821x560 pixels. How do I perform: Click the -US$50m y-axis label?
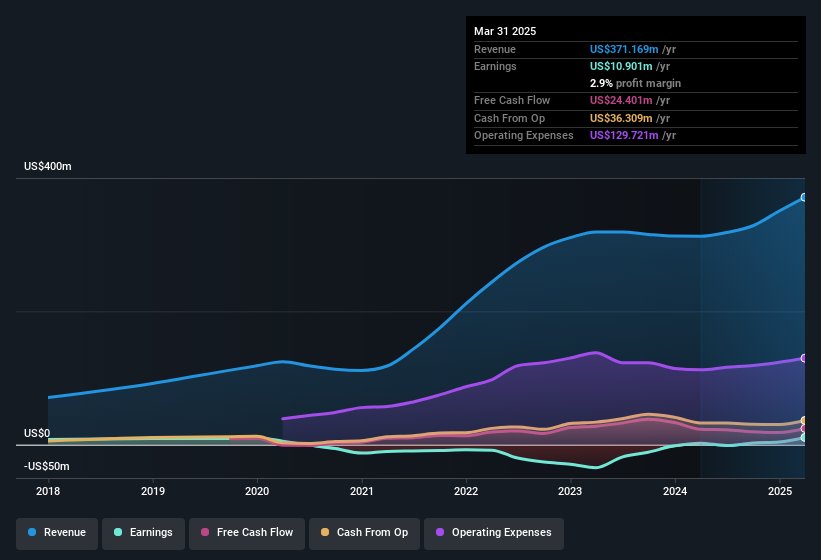(x=47, y=466)
